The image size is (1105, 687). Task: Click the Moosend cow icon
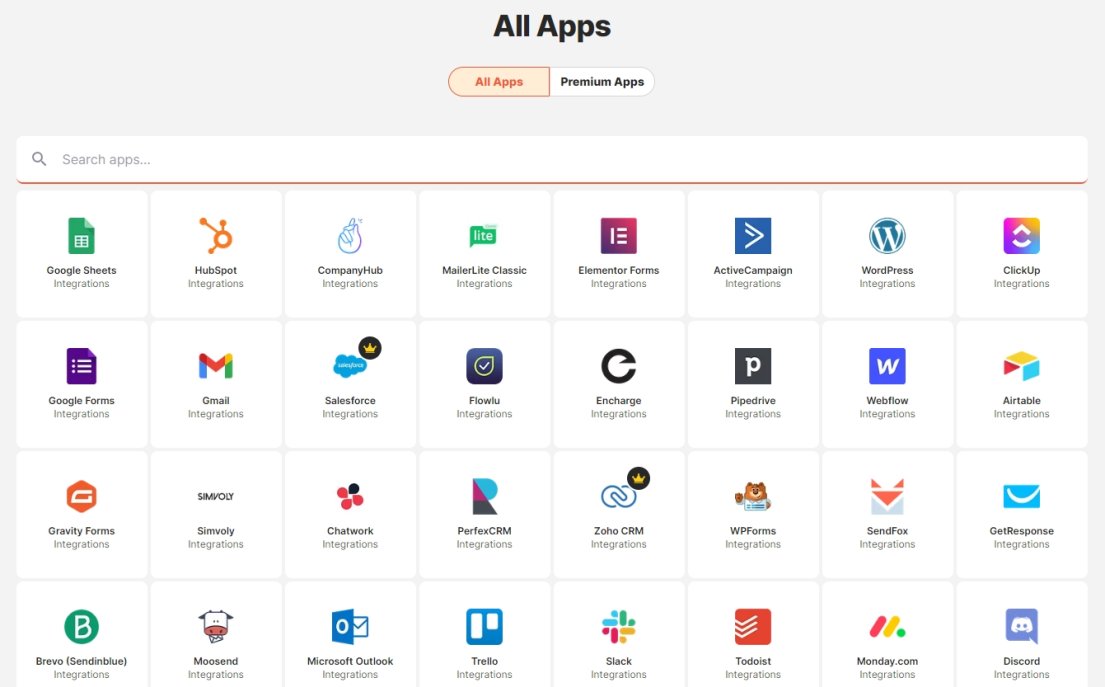pyautogui.click(x=216, y=626)
